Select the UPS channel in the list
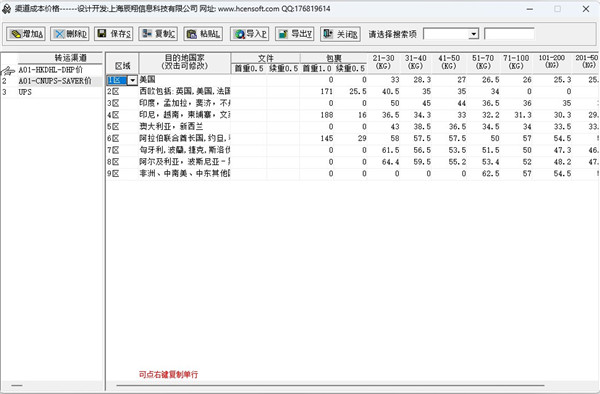Image resolution: width=600 pixels, height=394 pixels. pyautogui.click(x=25, y=92)
